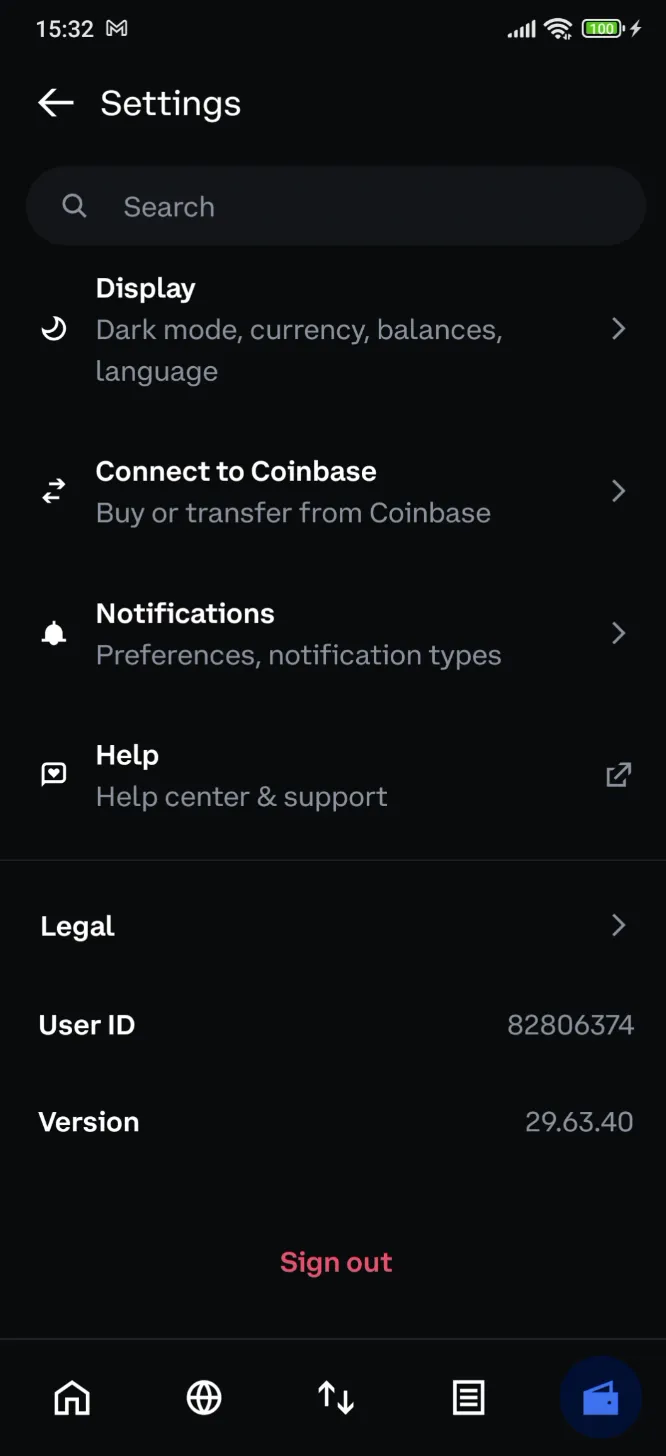
Task: Open the Legal section chevron
Action: tap(618, 925)
